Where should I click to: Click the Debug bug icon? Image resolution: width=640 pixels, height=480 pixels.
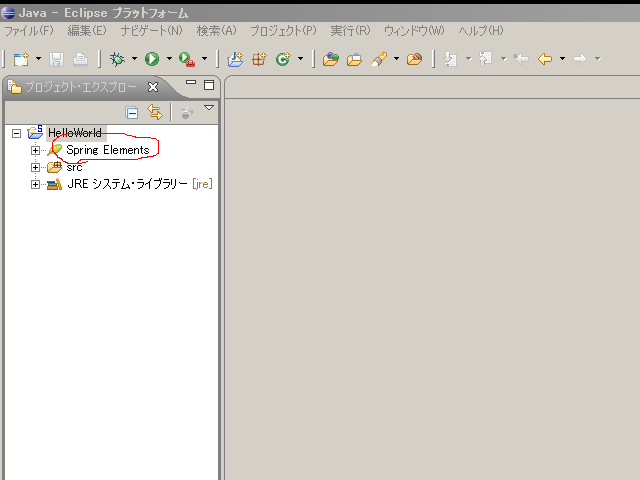point(117,59)
